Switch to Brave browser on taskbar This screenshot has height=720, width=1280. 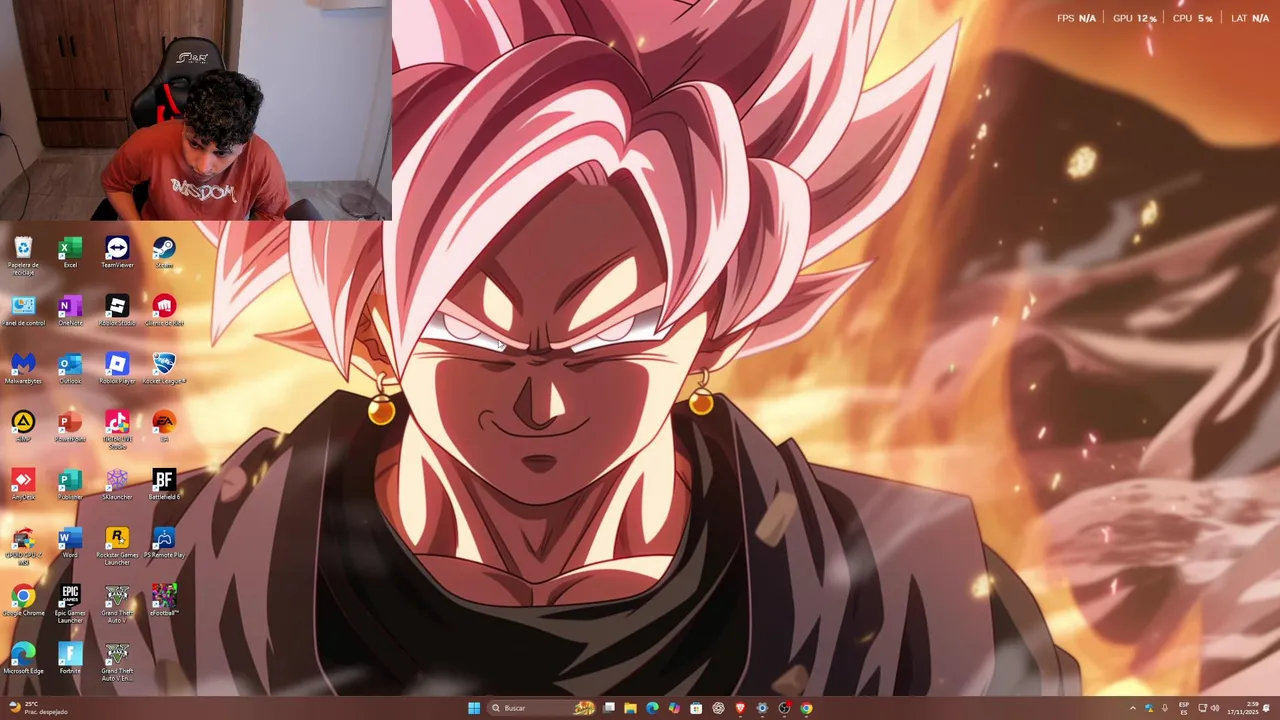[740, 708]
